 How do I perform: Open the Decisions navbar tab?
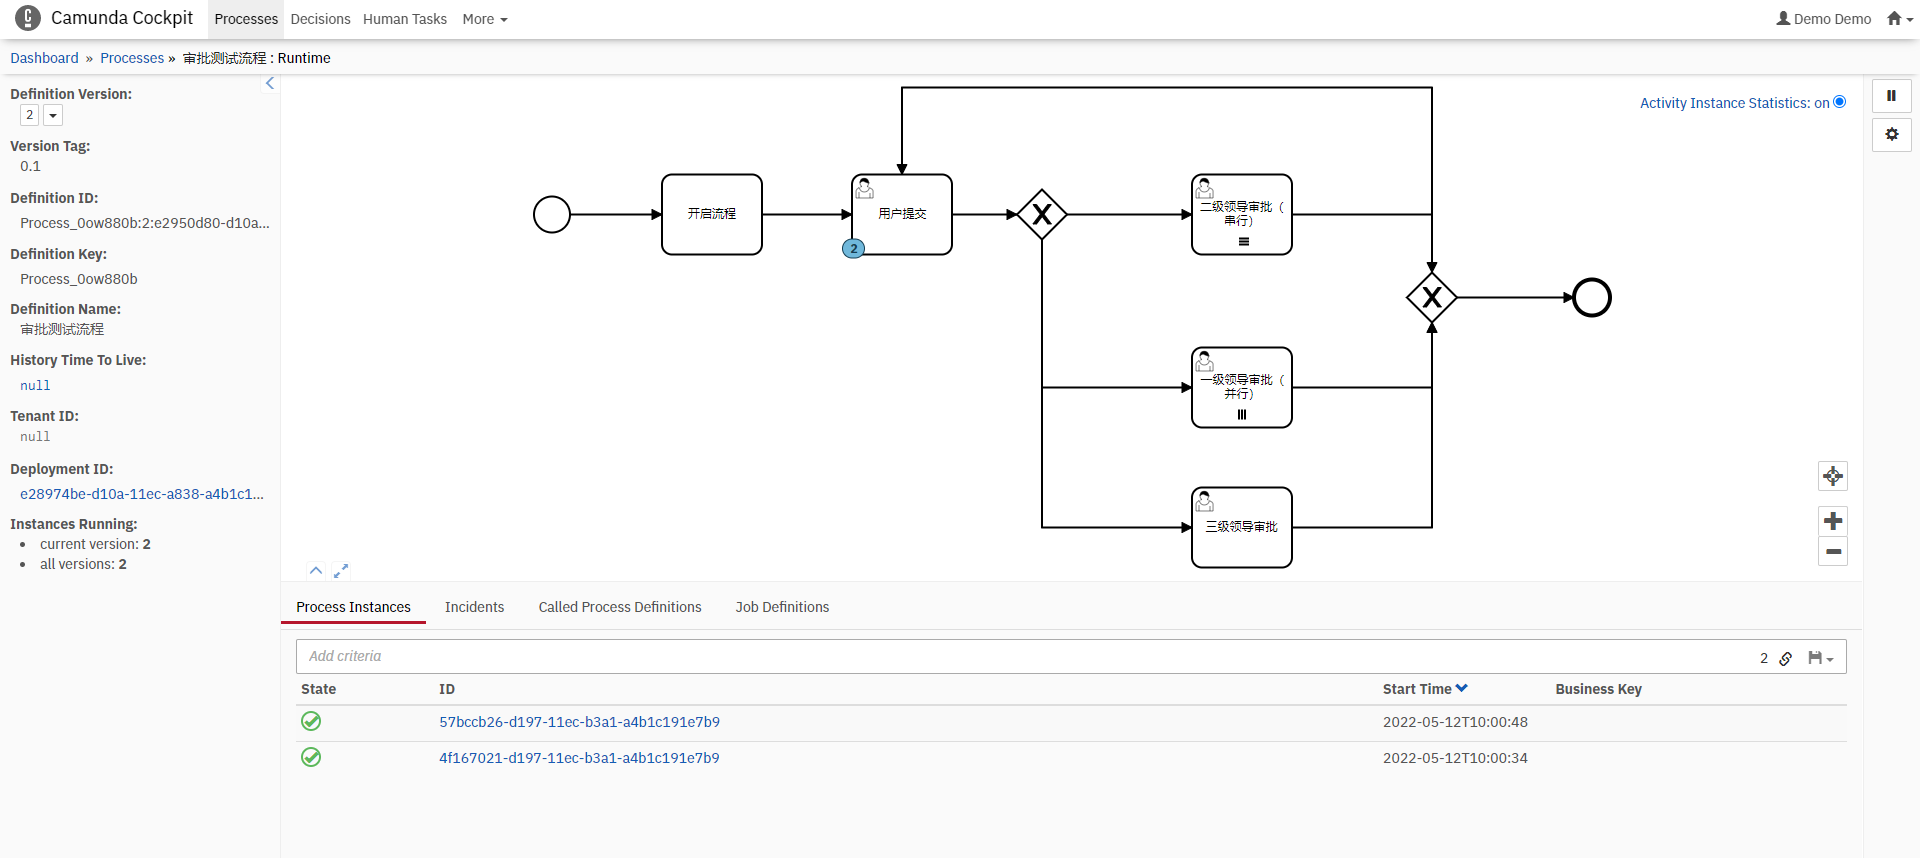320,19
